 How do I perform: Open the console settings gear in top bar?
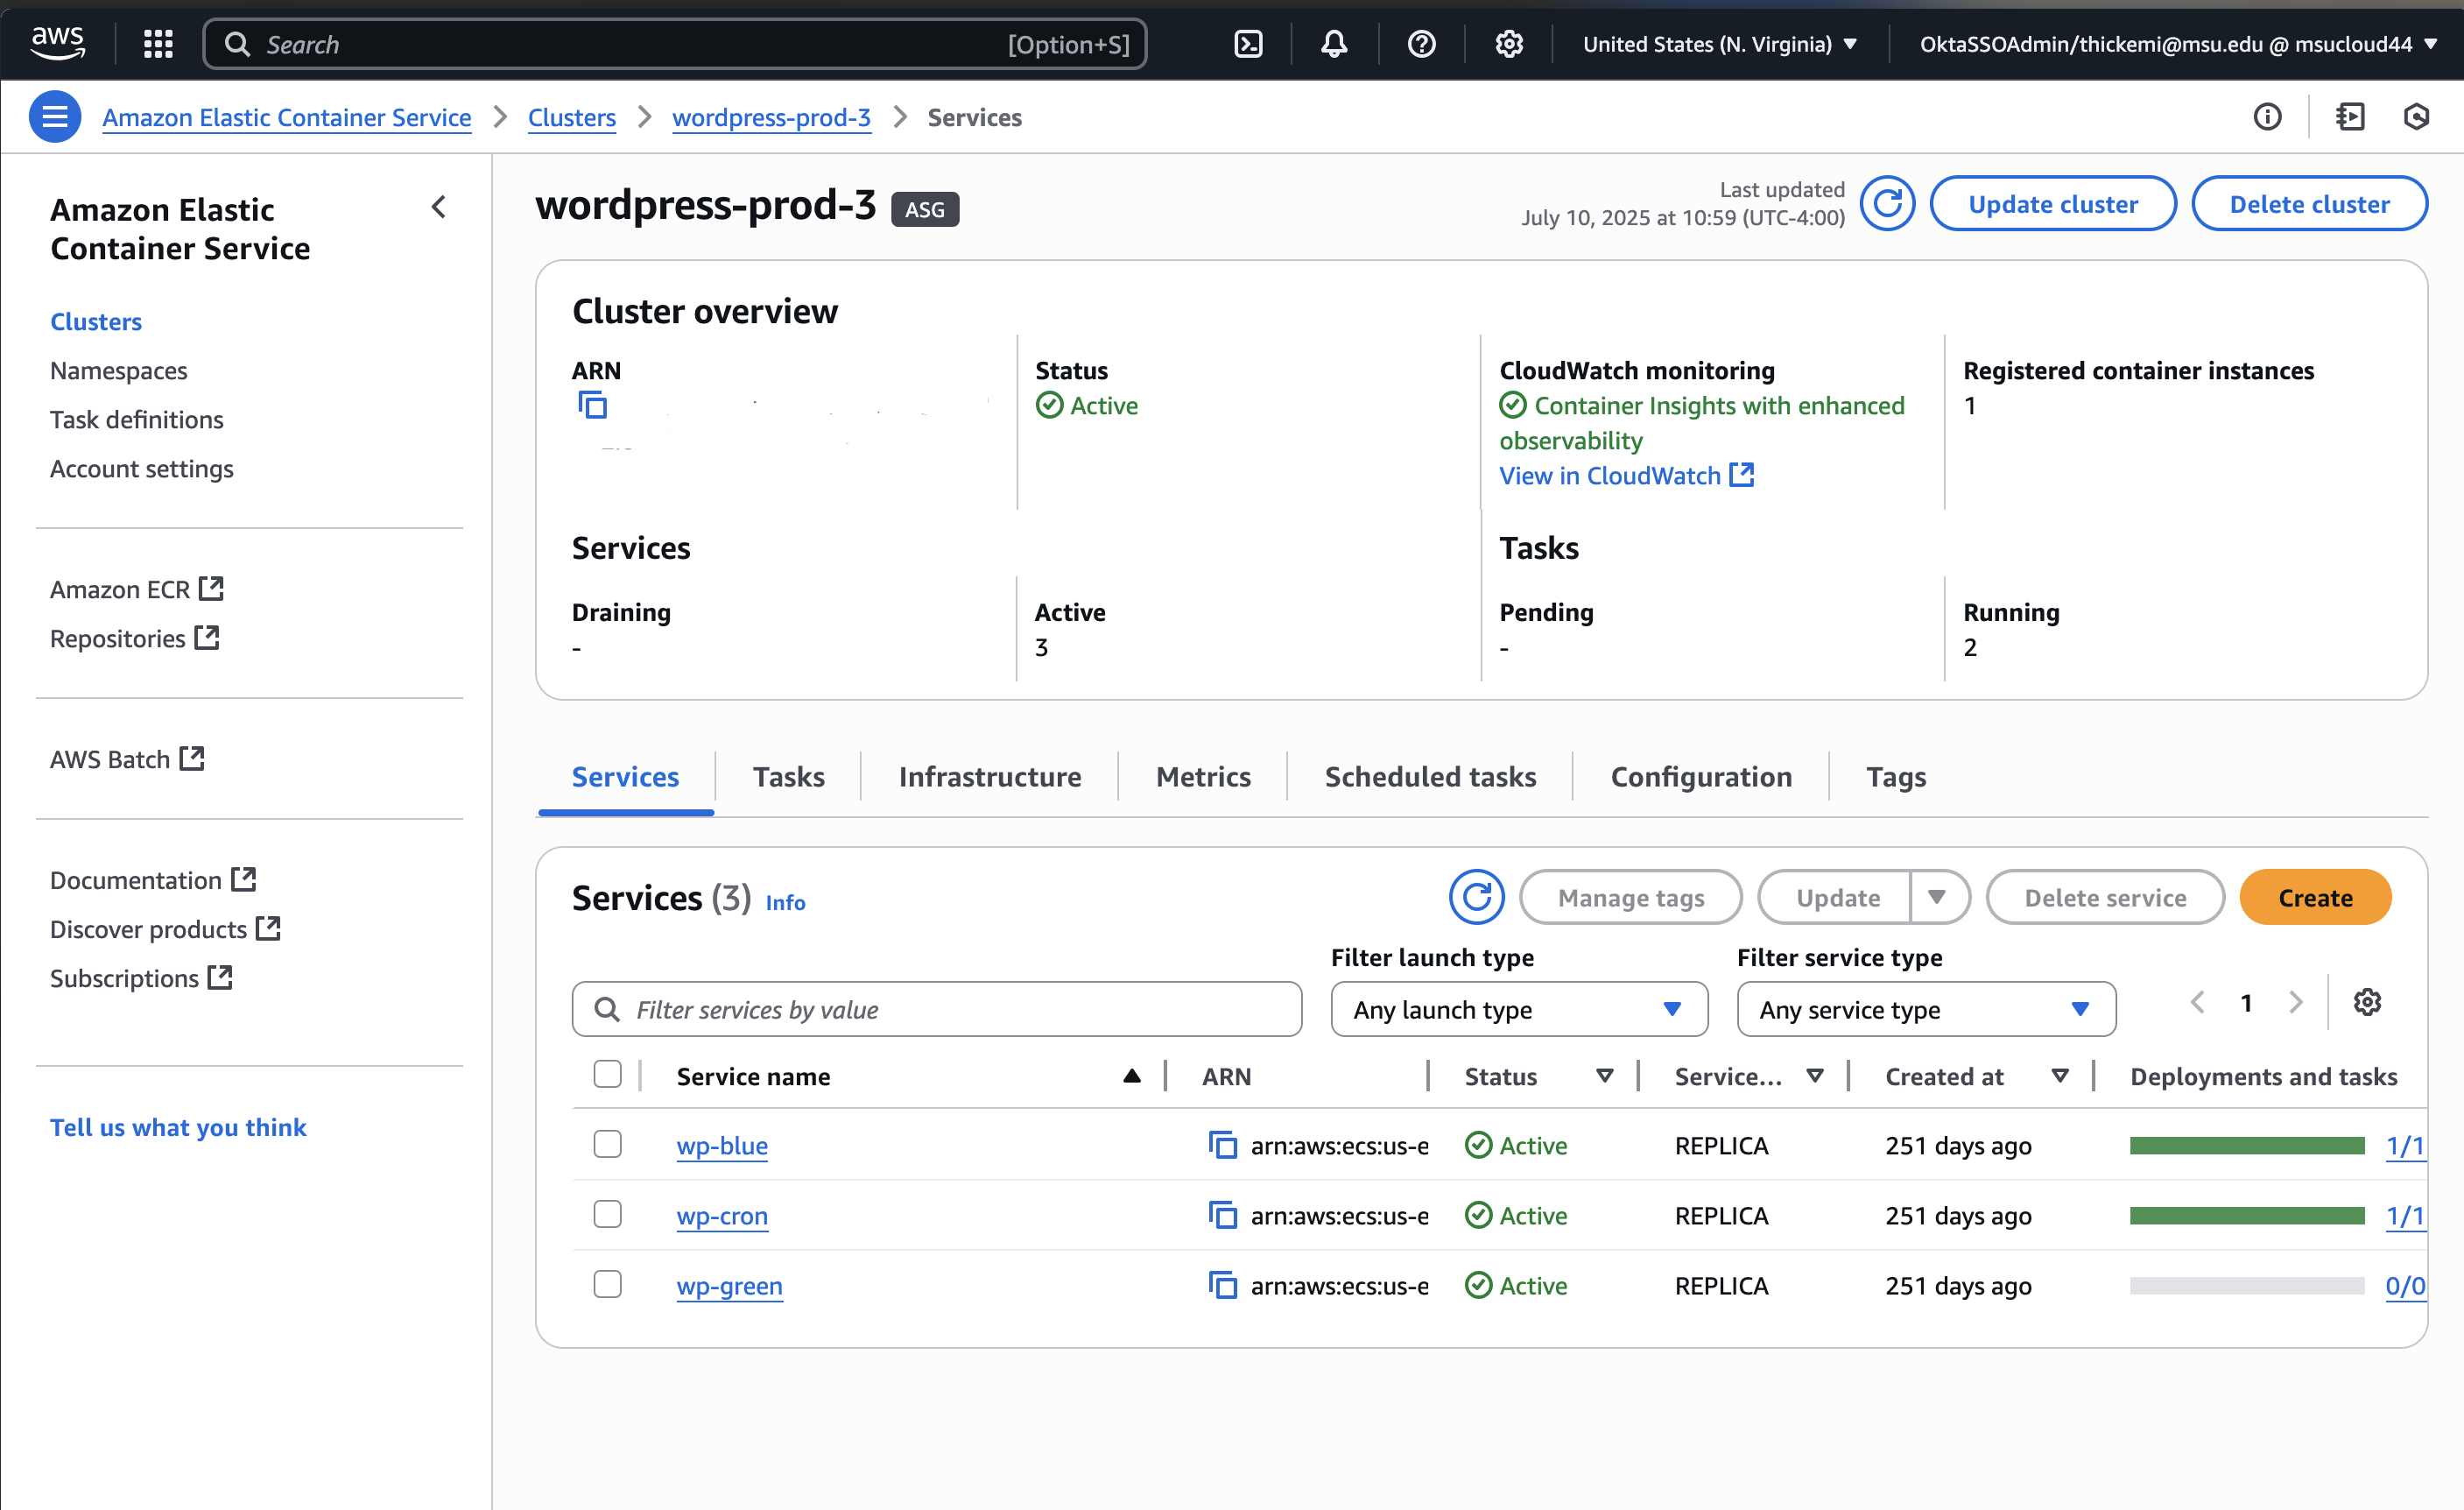[1508, 43]
